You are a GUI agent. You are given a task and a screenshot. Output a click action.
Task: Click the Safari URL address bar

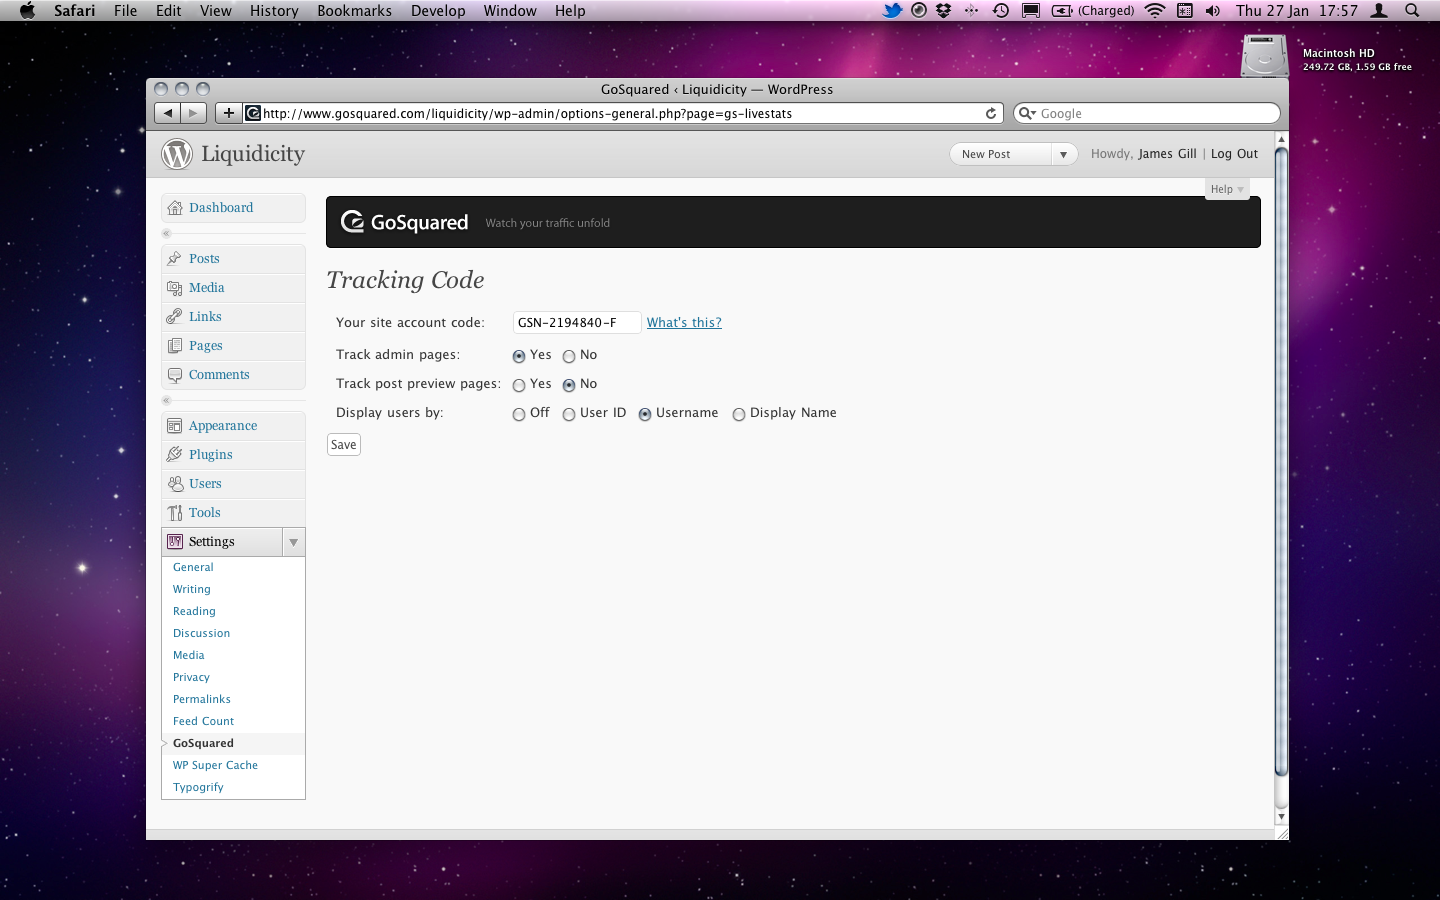tap(623, 113)
